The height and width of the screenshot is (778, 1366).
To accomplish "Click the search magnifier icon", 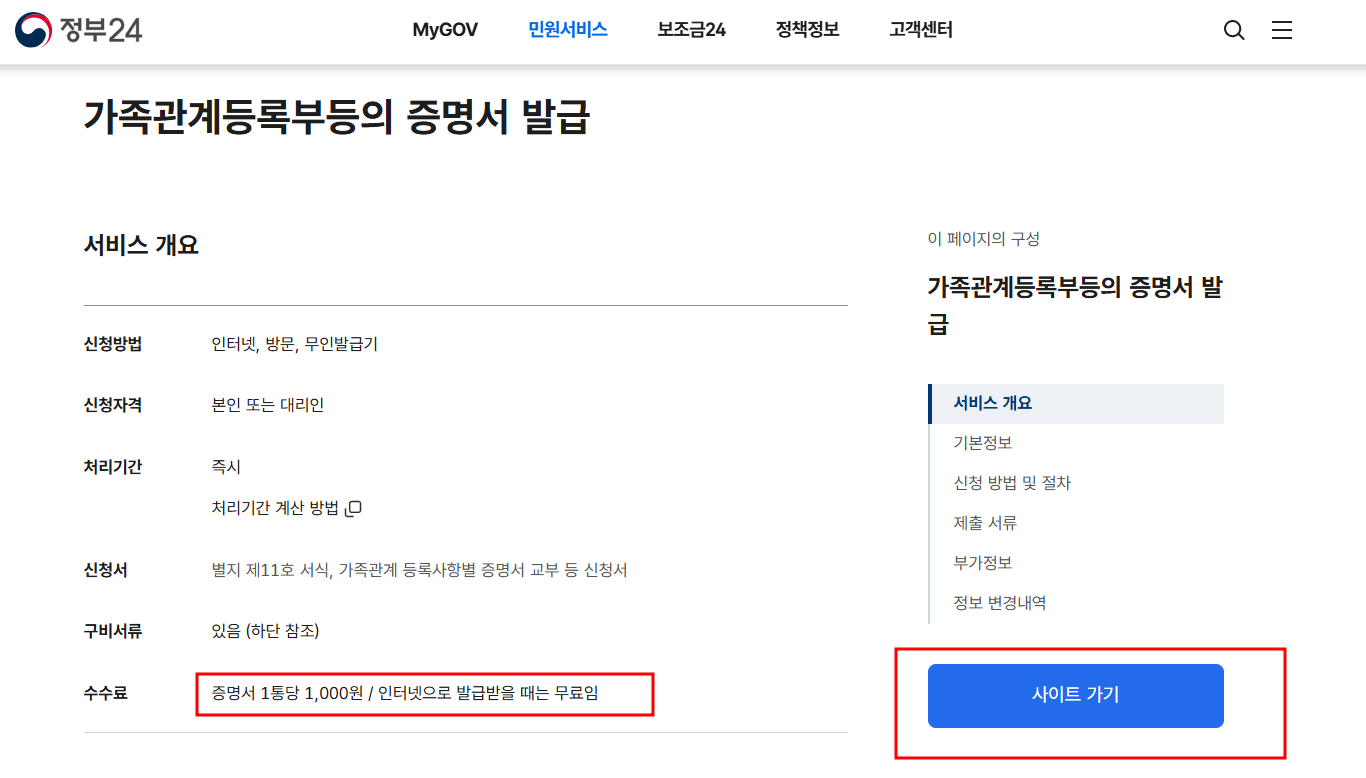I will 1234,30.
